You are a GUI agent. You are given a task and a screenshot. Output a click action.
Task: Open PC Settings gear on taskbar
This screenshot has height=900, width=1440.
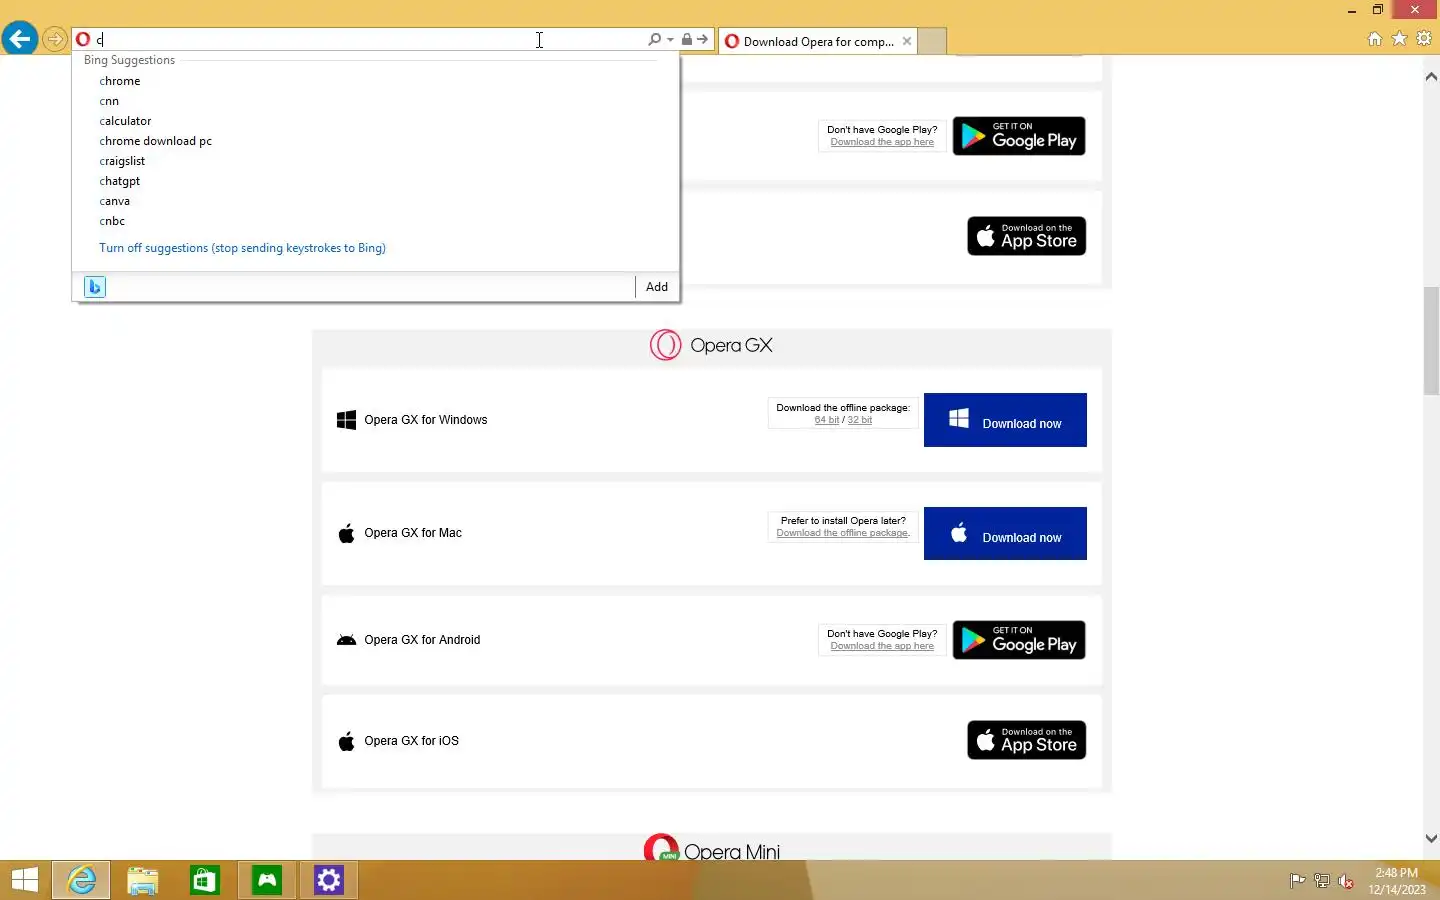(329, 880)
